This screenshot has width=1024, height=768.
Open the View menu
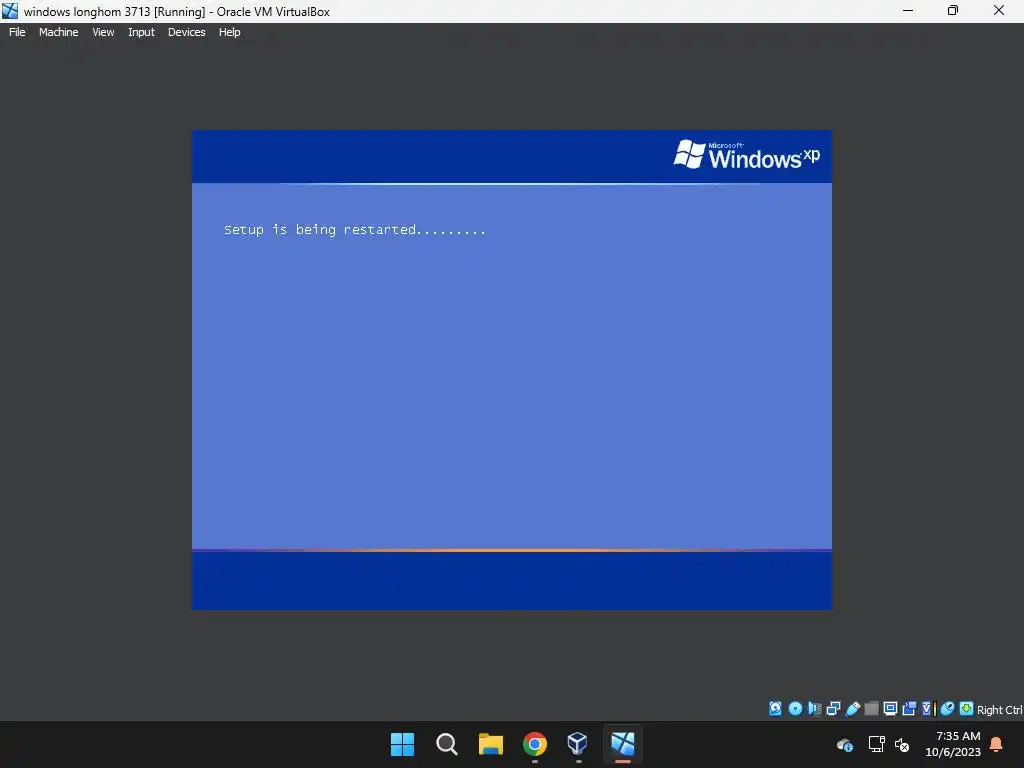pyautogui.click(x=103, y=32)
